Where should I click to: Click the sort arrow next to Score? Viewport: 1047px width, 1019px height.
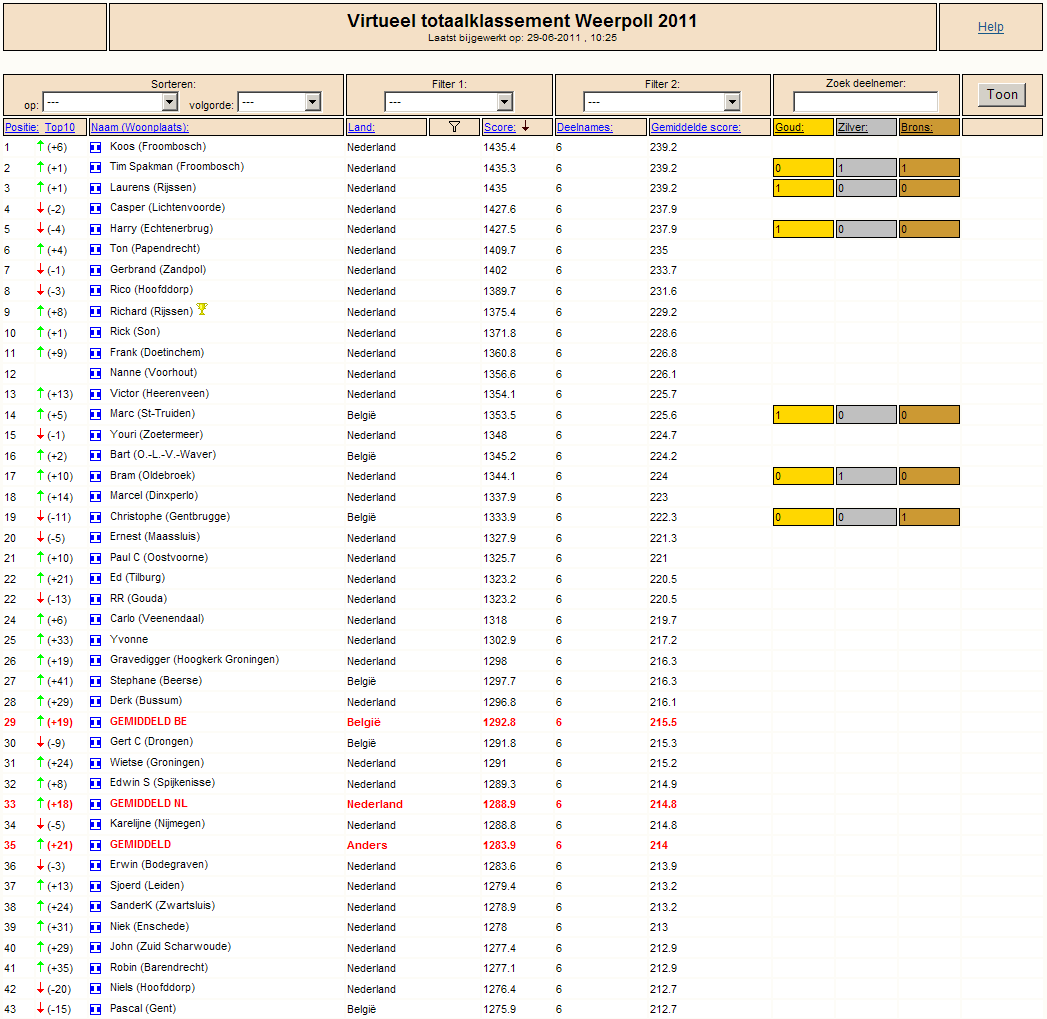click(x=525, y=127)
